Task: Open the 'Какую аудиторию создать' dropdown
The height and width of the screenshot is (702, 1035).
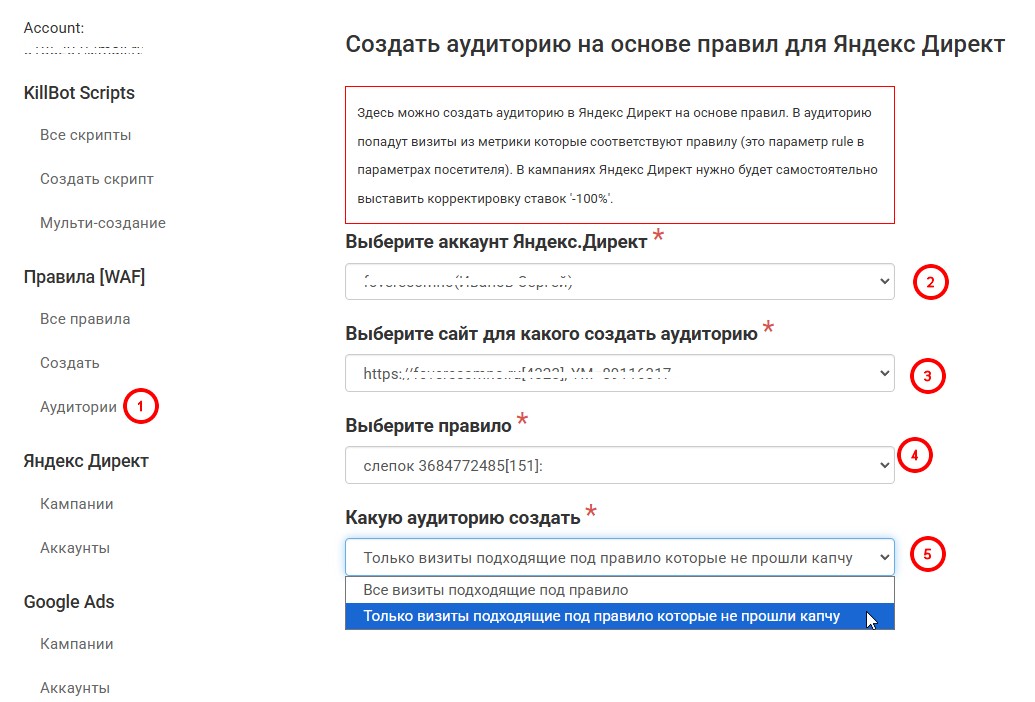Action: coord(619,558)
